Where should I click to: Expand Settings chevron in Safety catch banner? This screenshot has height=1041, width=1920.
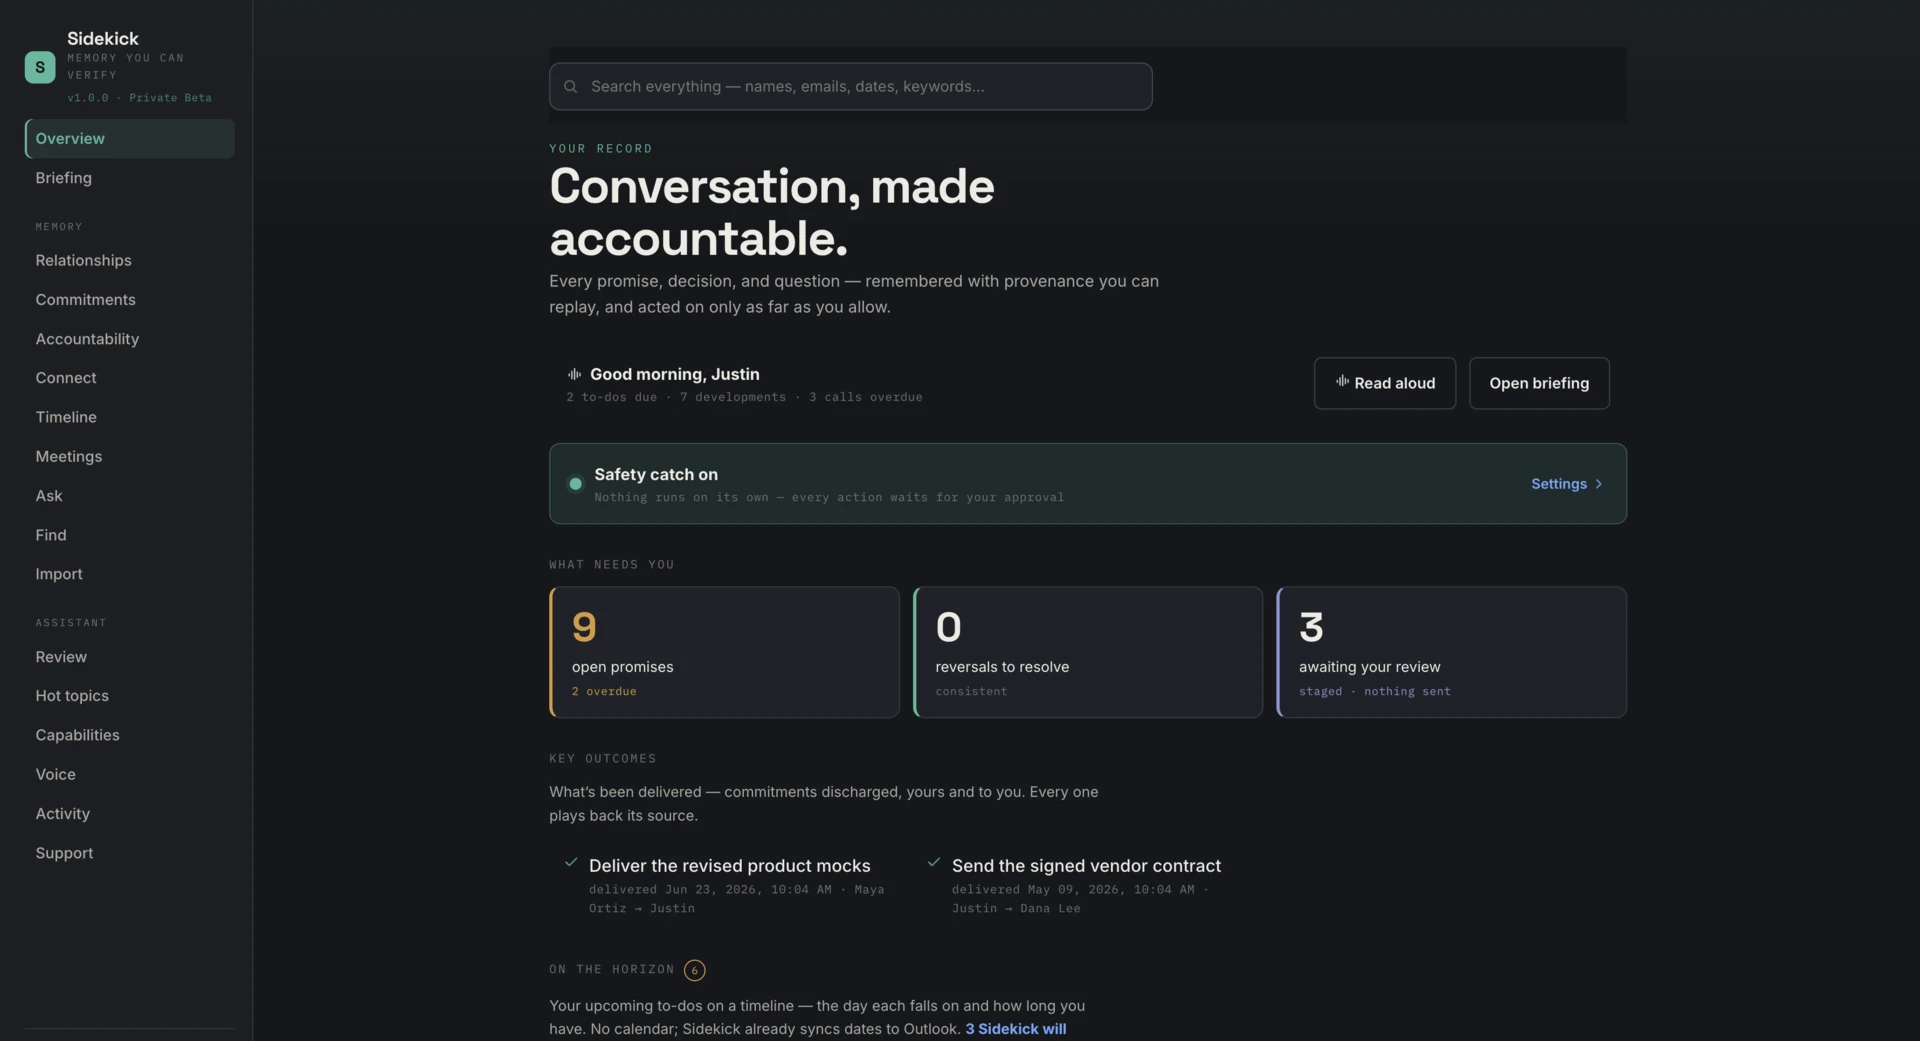click(x=1598, y=484)
